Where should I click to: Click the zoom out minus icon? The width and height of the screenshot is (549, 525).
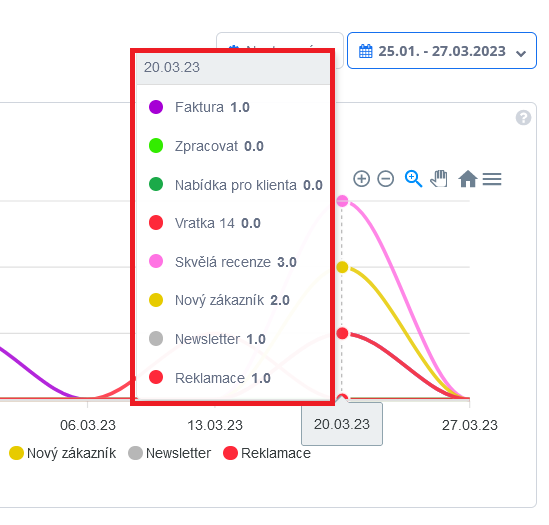pos(385,179)
